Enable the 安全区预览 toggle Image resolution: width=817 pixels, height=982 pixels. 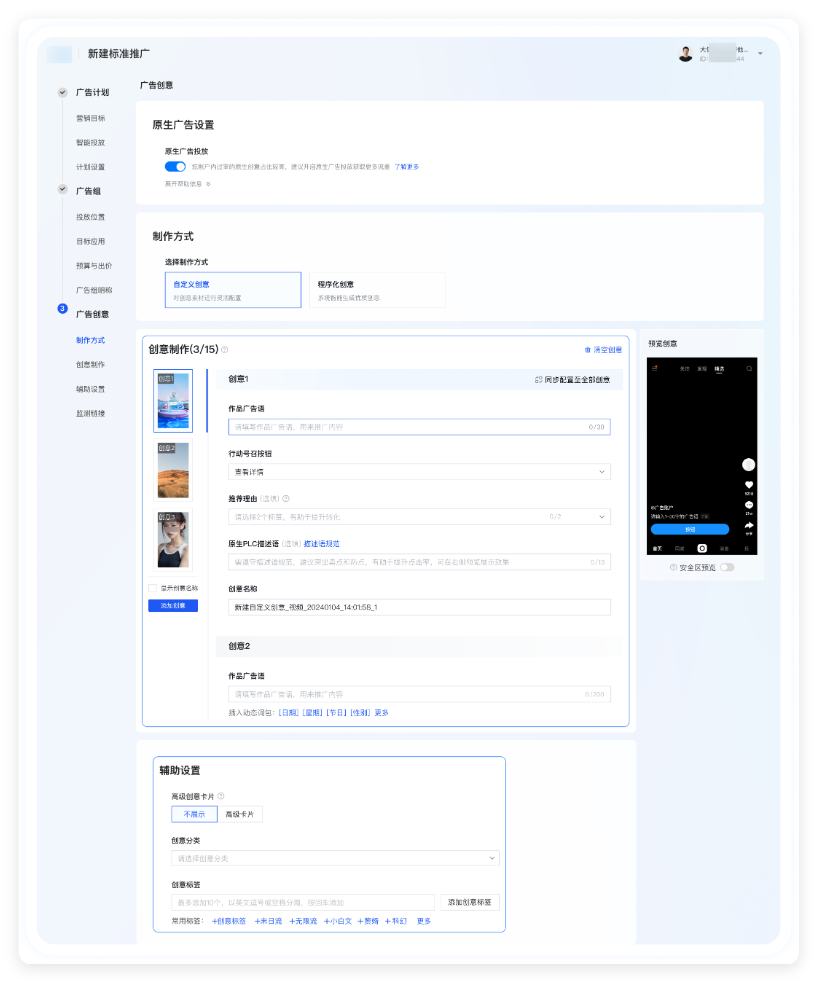(x=726, y=567)
